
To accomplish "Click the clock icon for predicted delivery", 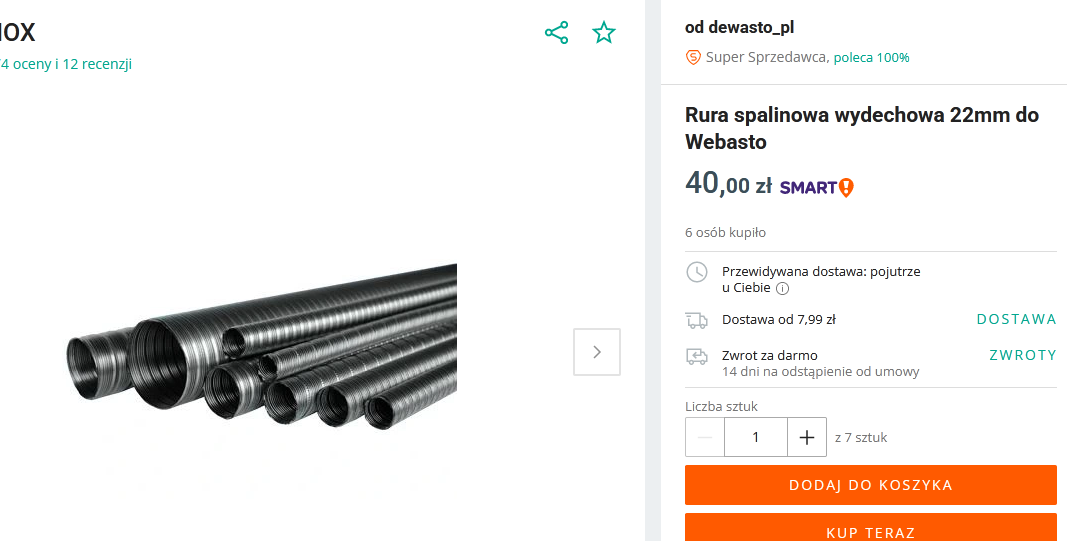I will 696,272.
